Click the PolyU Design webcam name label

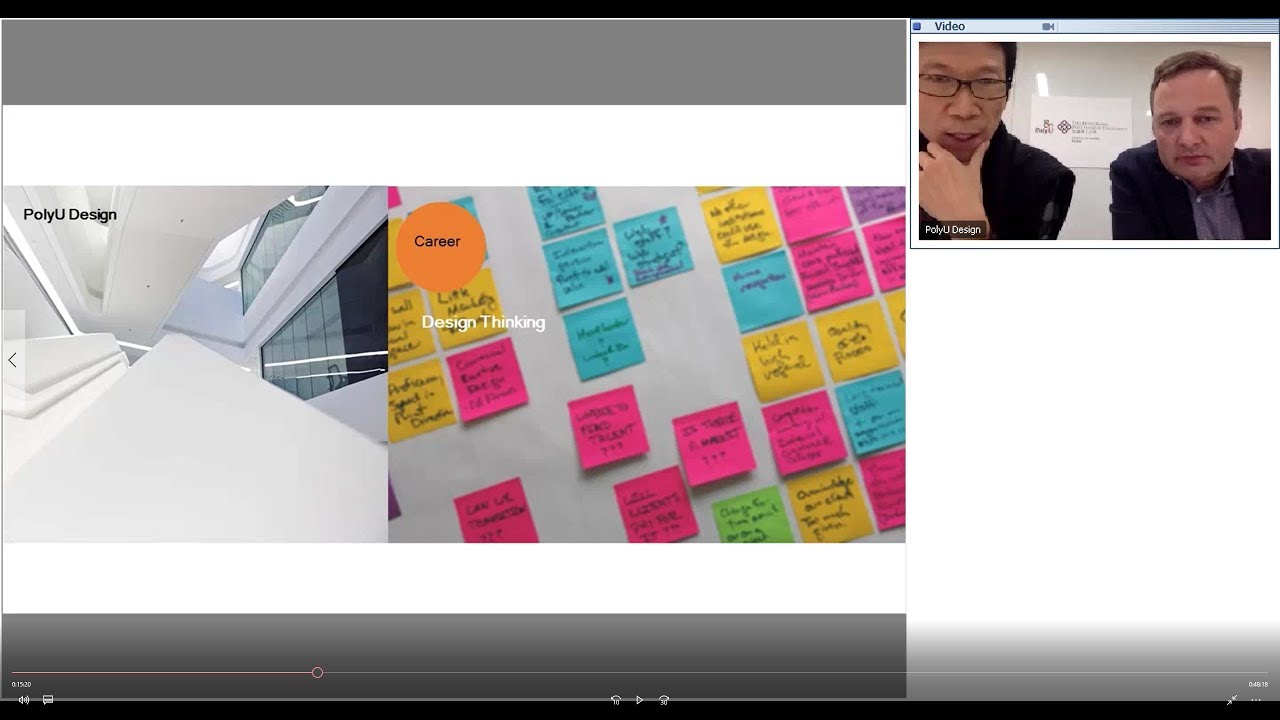953,230
